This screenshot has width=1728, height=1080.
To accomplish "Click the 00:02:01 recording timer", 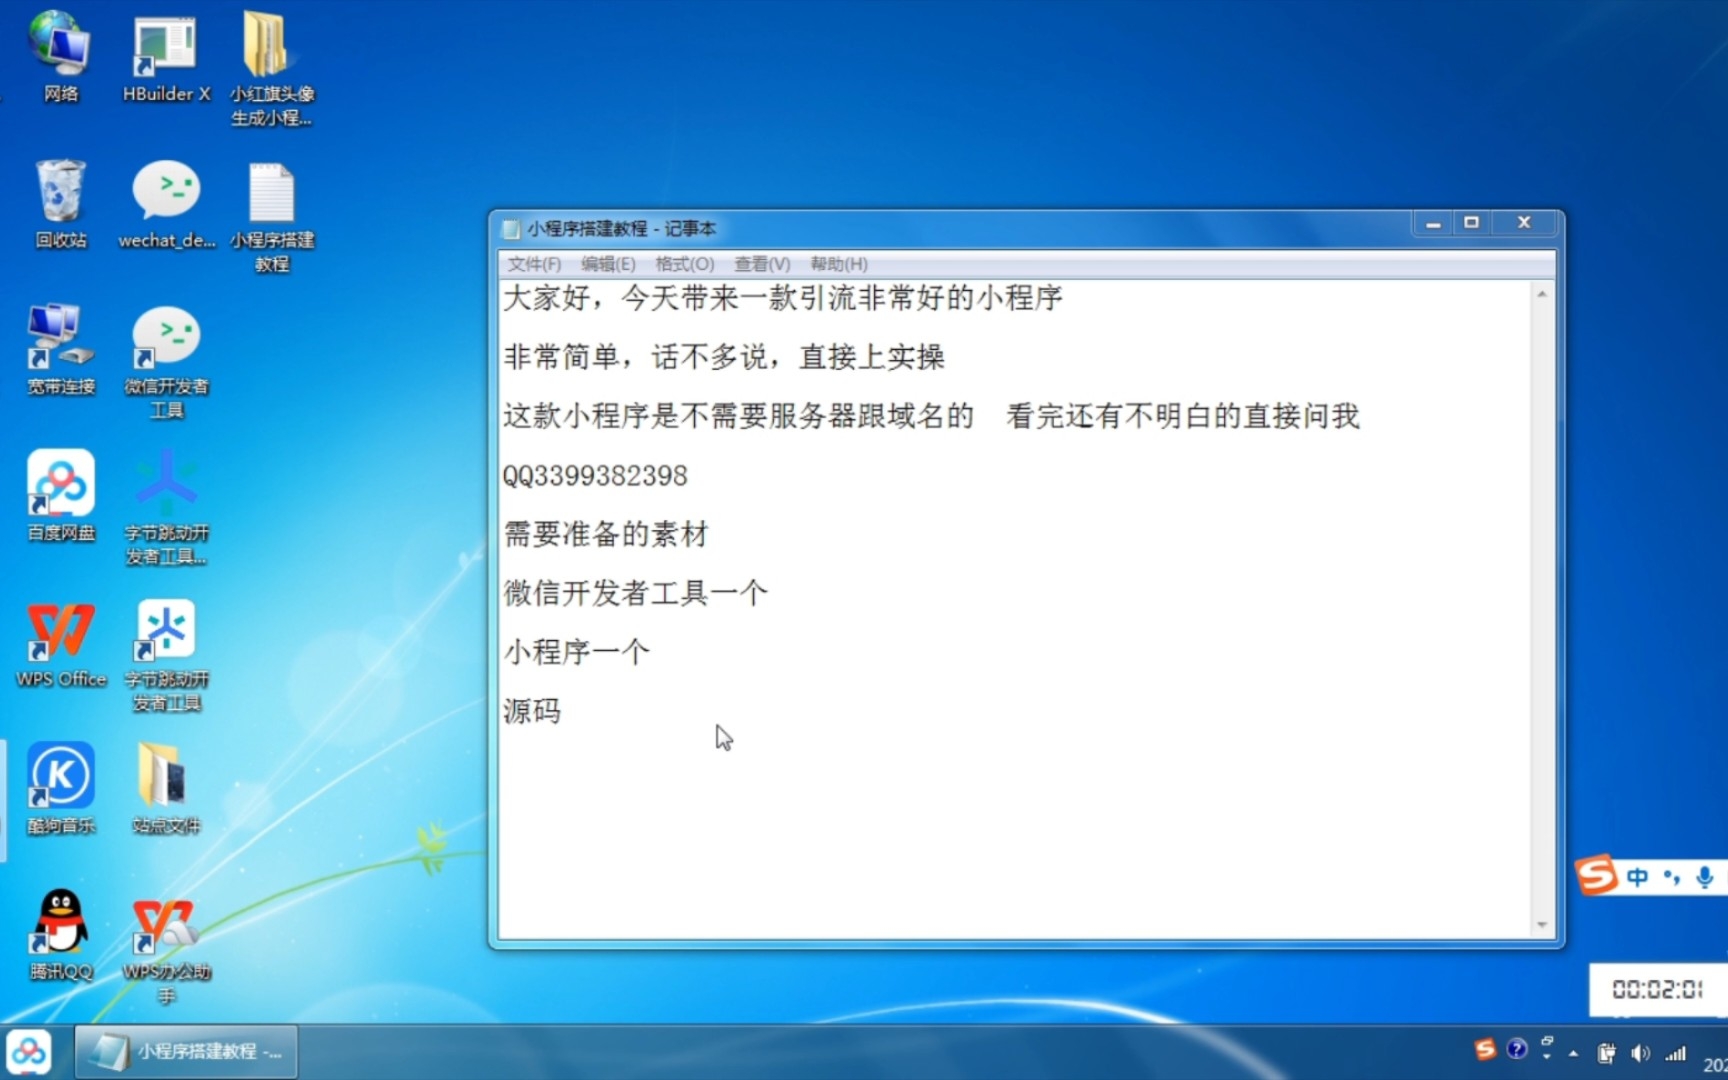I will tap(1657, 989).
